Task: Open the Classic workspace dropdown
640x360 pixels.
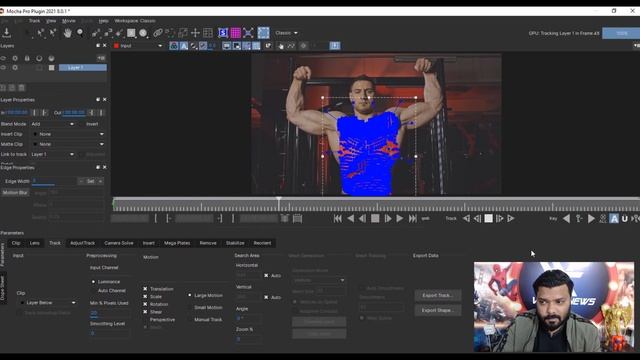Action: (x=286, y=33)
